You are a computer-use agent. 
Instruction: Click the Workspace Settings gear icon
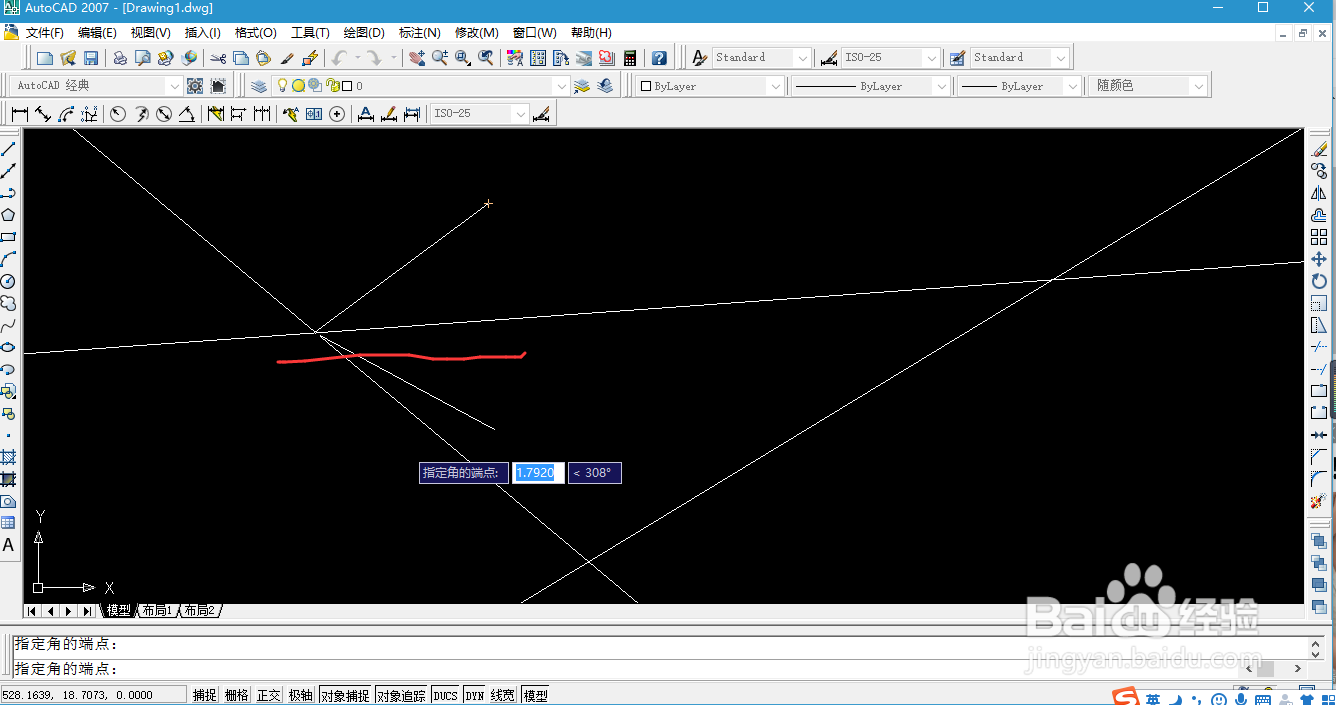click(x=195, y=86)
